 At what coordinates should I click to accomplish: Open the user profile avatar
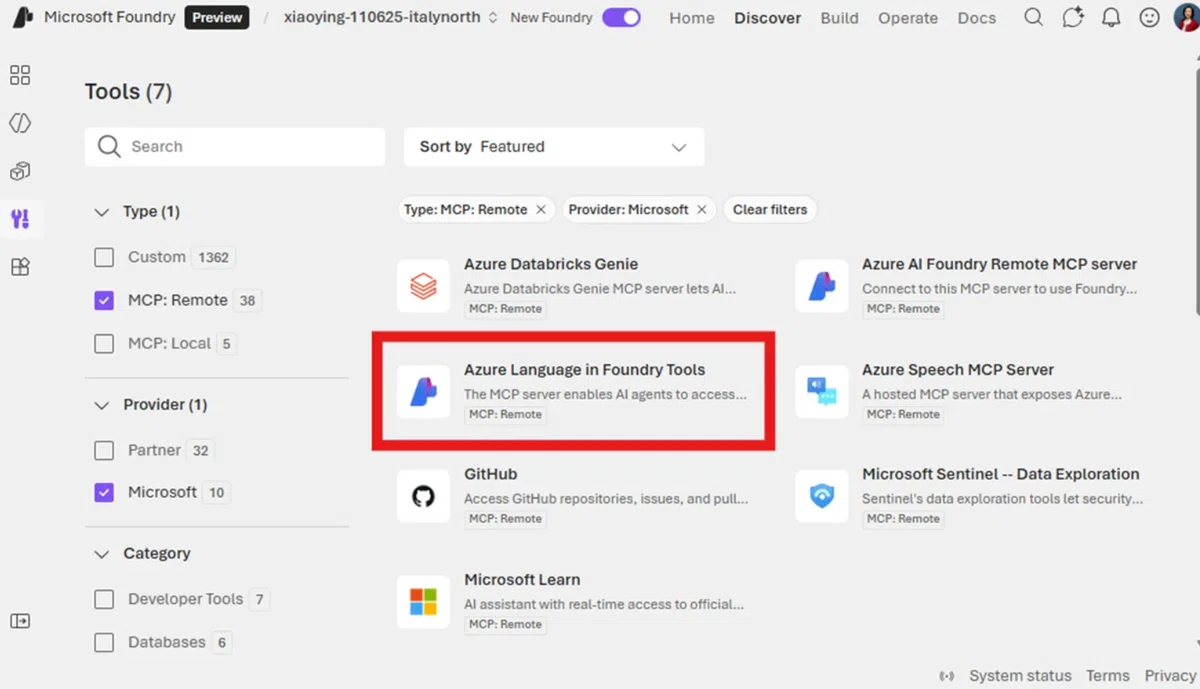pyautogui.click(x=1187, y=17)
